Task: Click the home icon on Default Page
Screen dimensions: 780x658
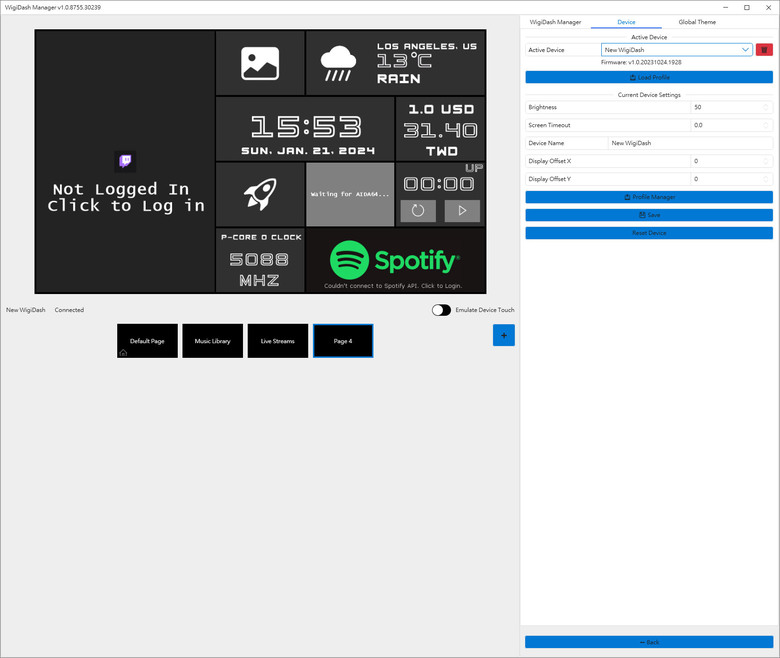Action: [x=123, y=353]
